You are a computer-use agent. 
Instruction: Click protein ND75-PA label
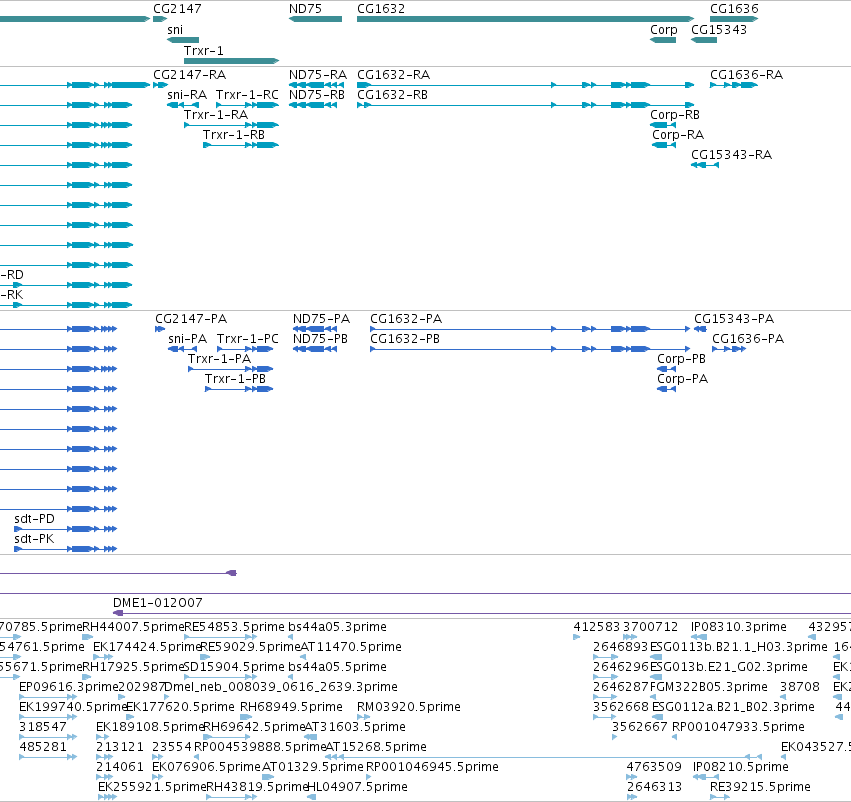pos(321,319)
